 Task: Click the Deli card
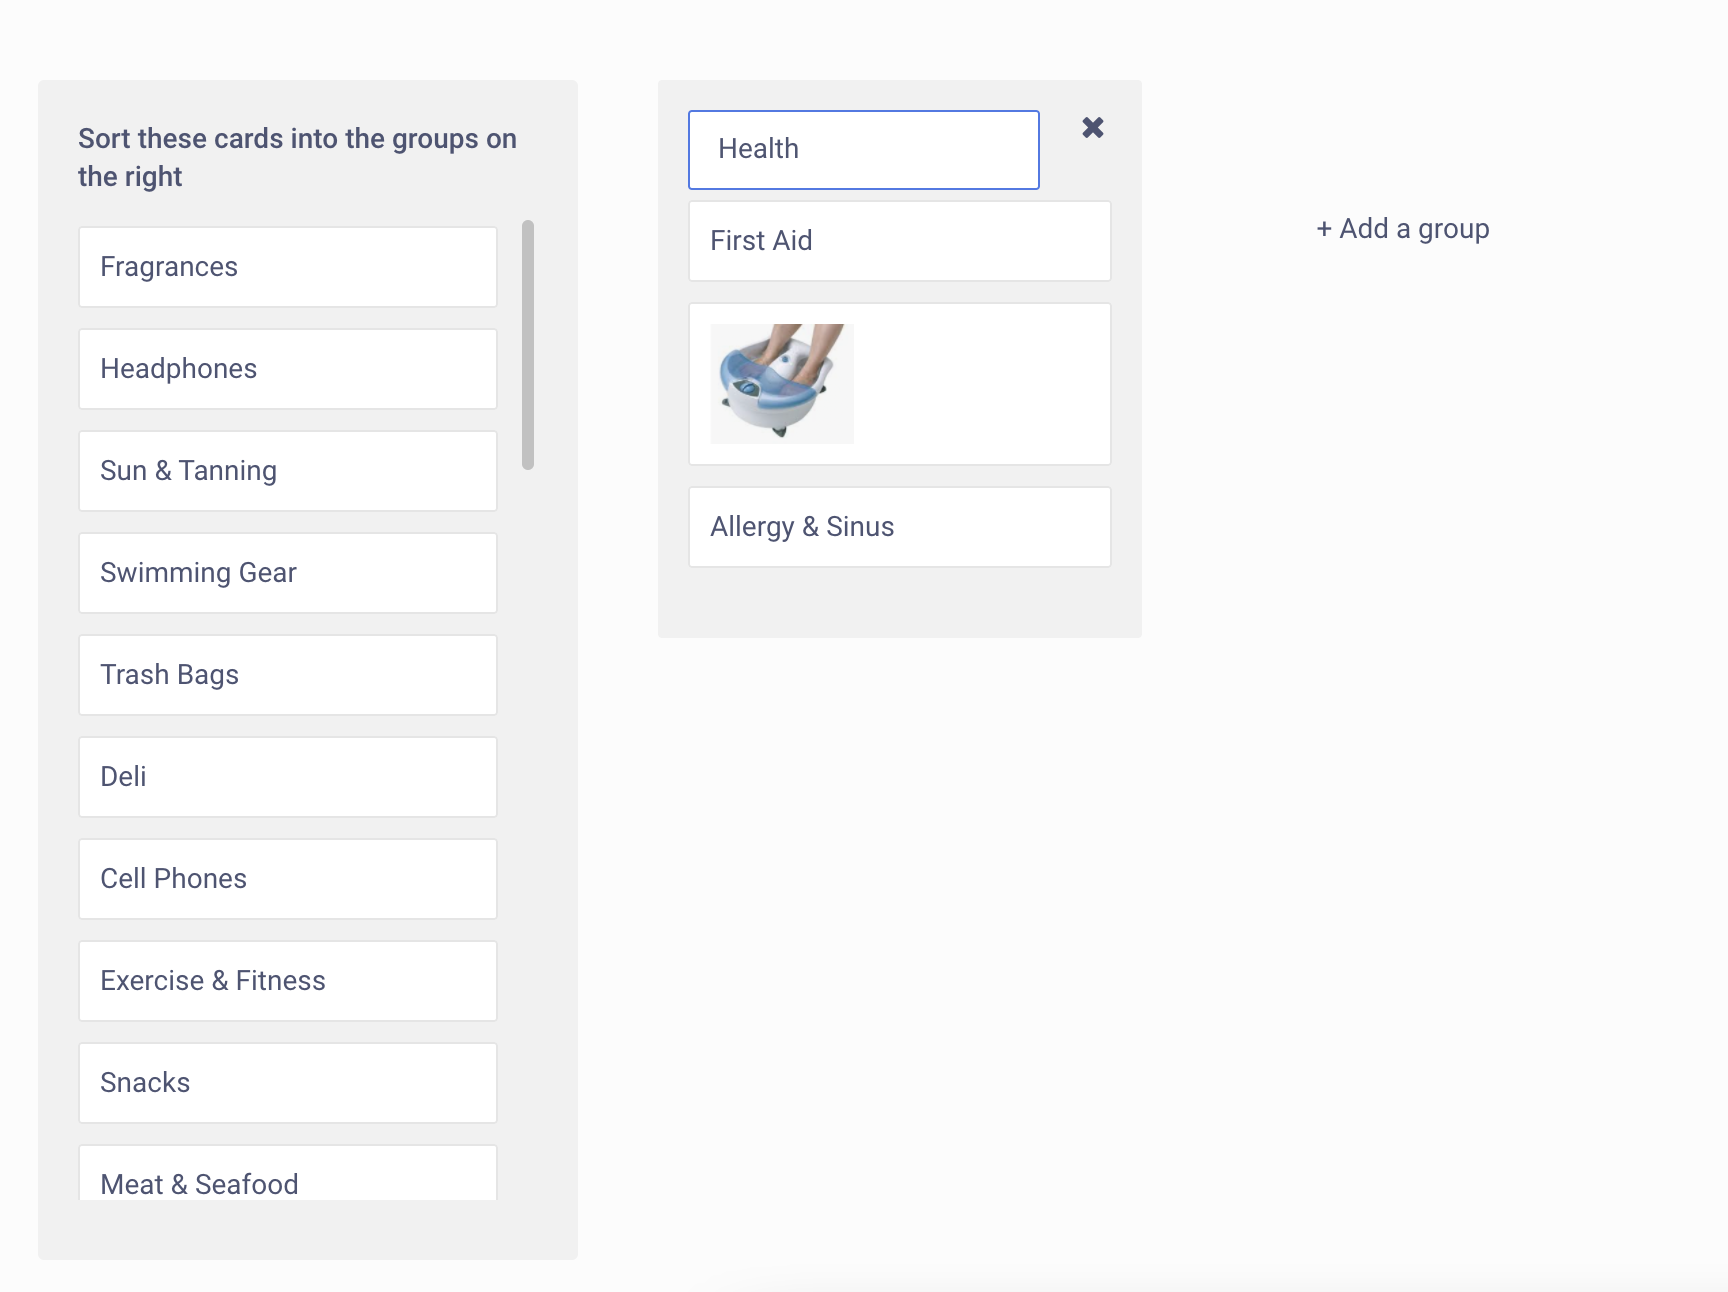pyautogui.click(x=288, y=777)
